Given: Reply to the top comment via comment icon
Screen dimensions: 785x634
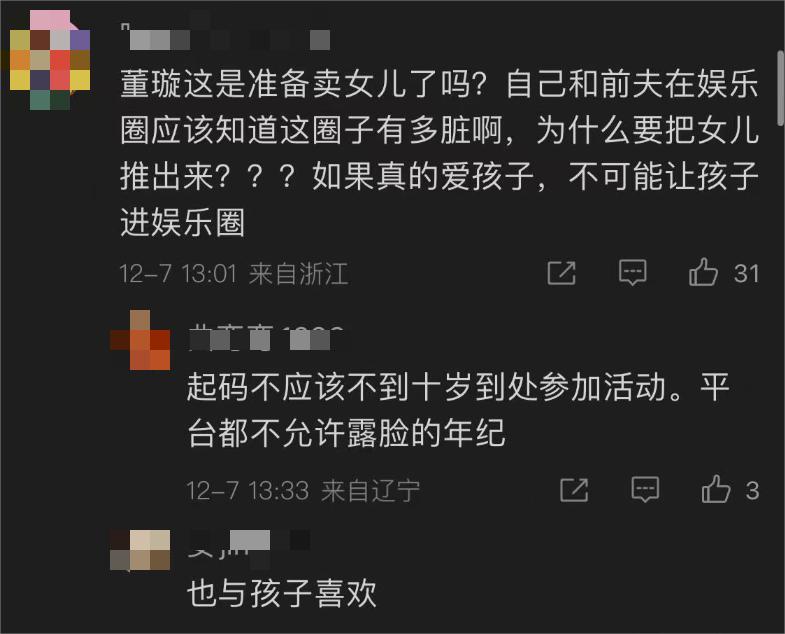Looking at the screenshot, I should coord(633,273).
